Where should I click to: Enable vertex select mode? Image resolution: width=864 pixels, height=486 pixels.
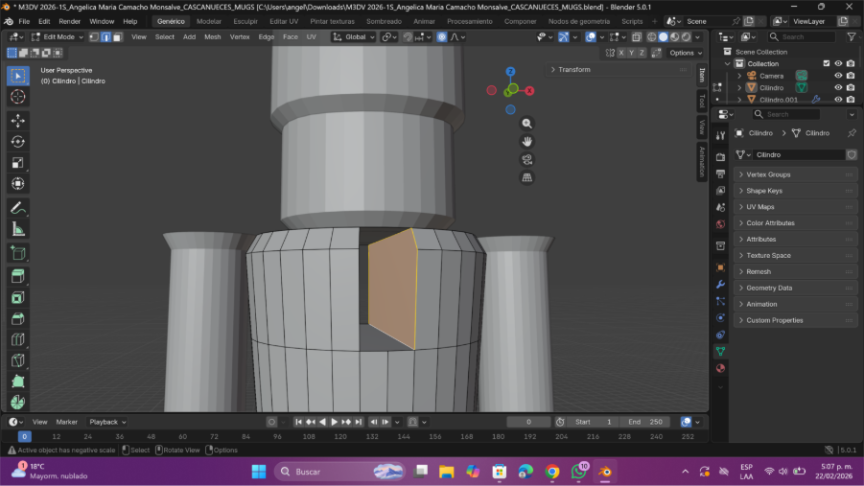tap(94, 37)
